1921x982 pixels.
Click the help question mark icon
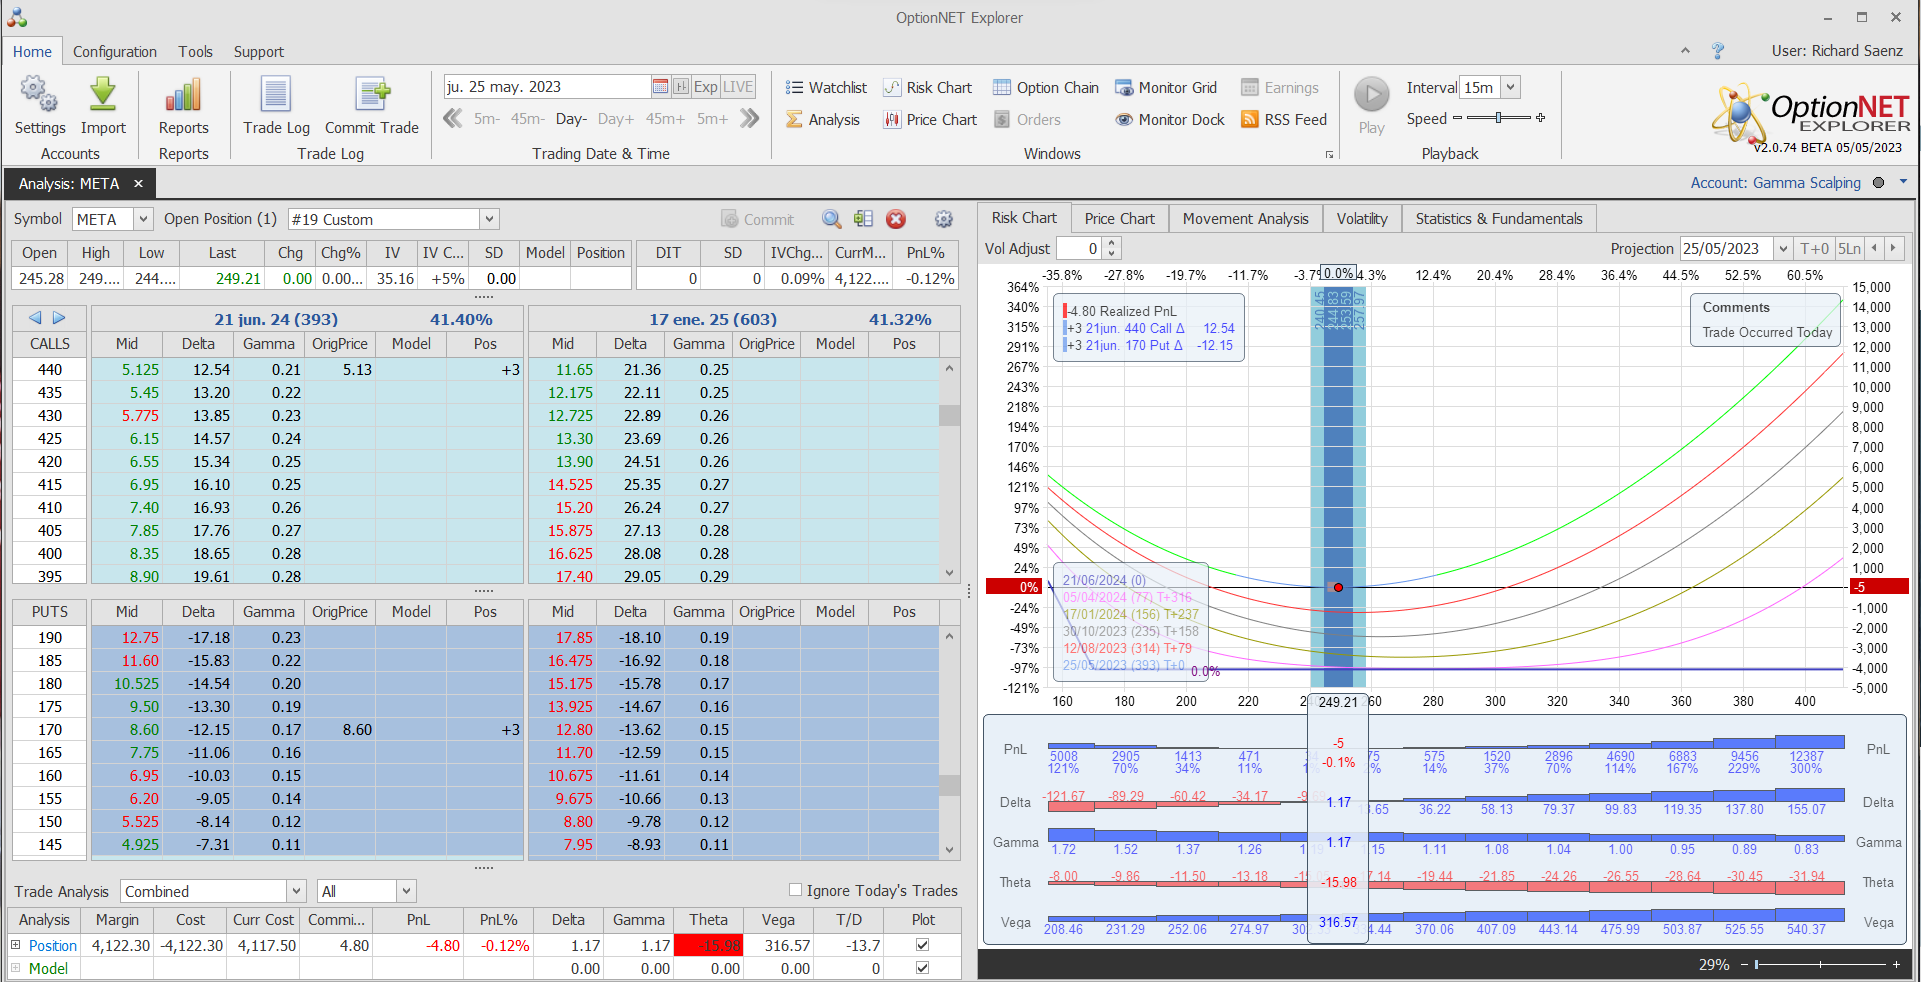1718,51
